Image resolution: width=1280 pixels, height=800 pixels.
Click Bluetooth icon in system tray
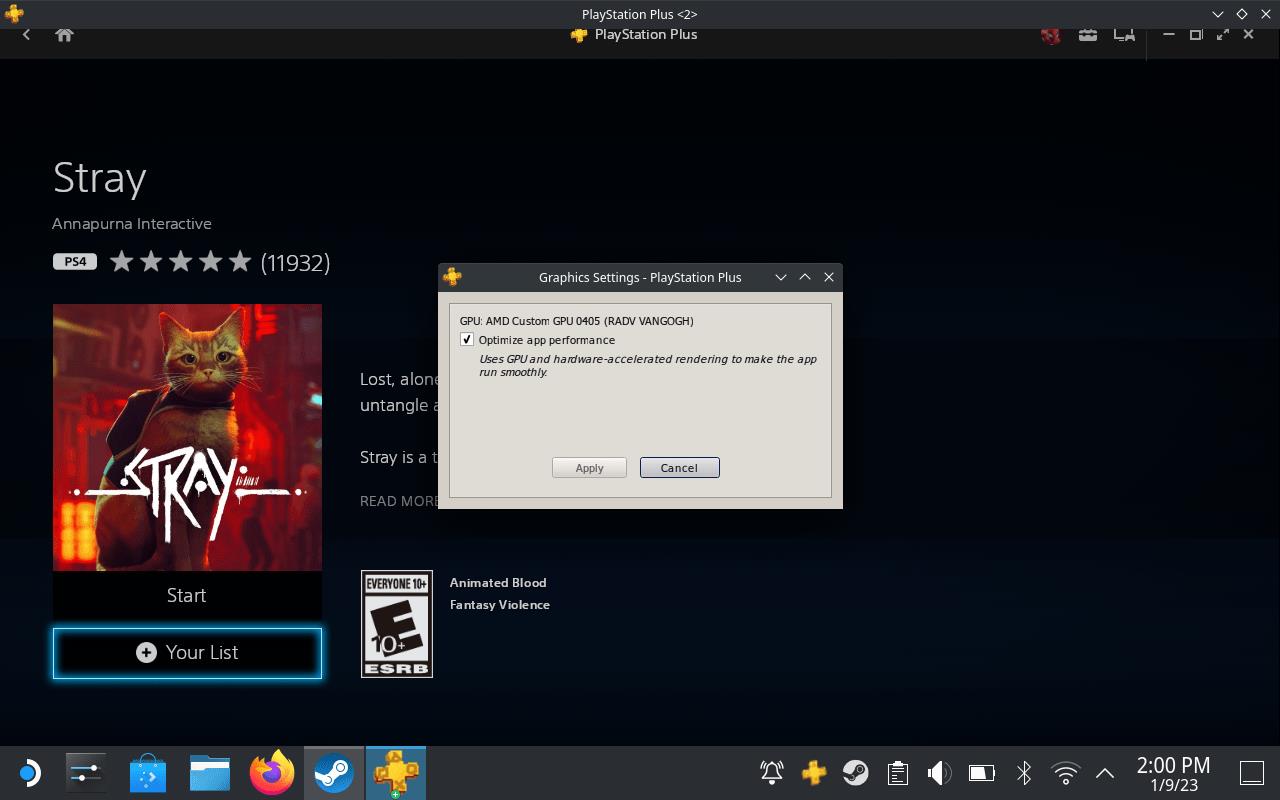1024,773
